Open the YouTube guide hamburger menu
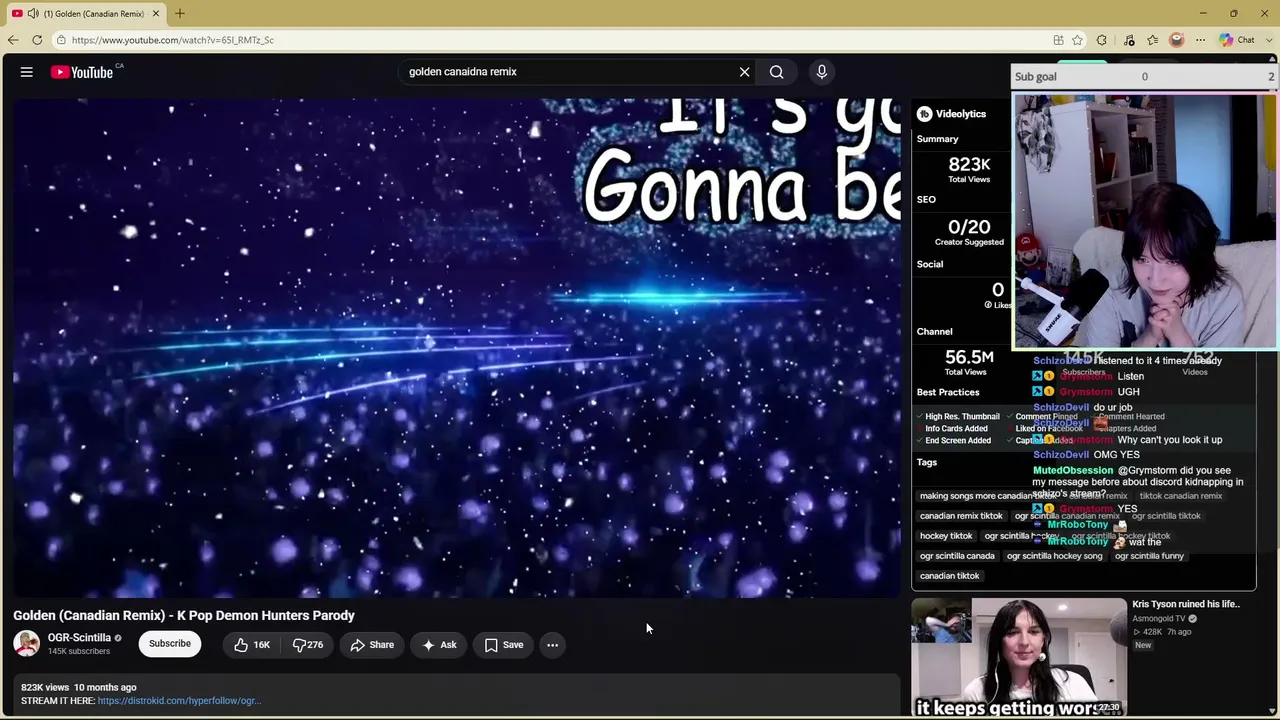Viewport: 1280px width, 720px height. click(27, 72)
